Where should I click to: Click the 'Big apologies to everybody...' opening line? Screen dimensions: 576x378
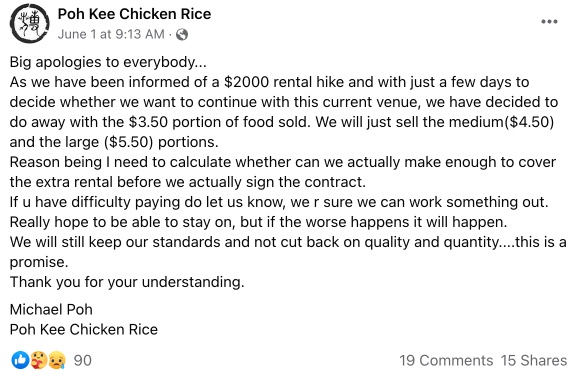point(108,62)
